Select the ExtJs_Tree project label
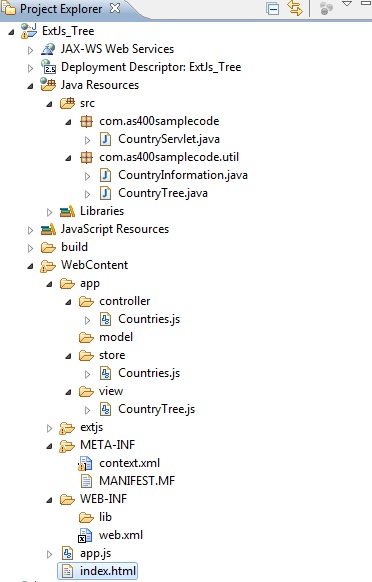Screen dimensions: 372x582 [68, 31]
